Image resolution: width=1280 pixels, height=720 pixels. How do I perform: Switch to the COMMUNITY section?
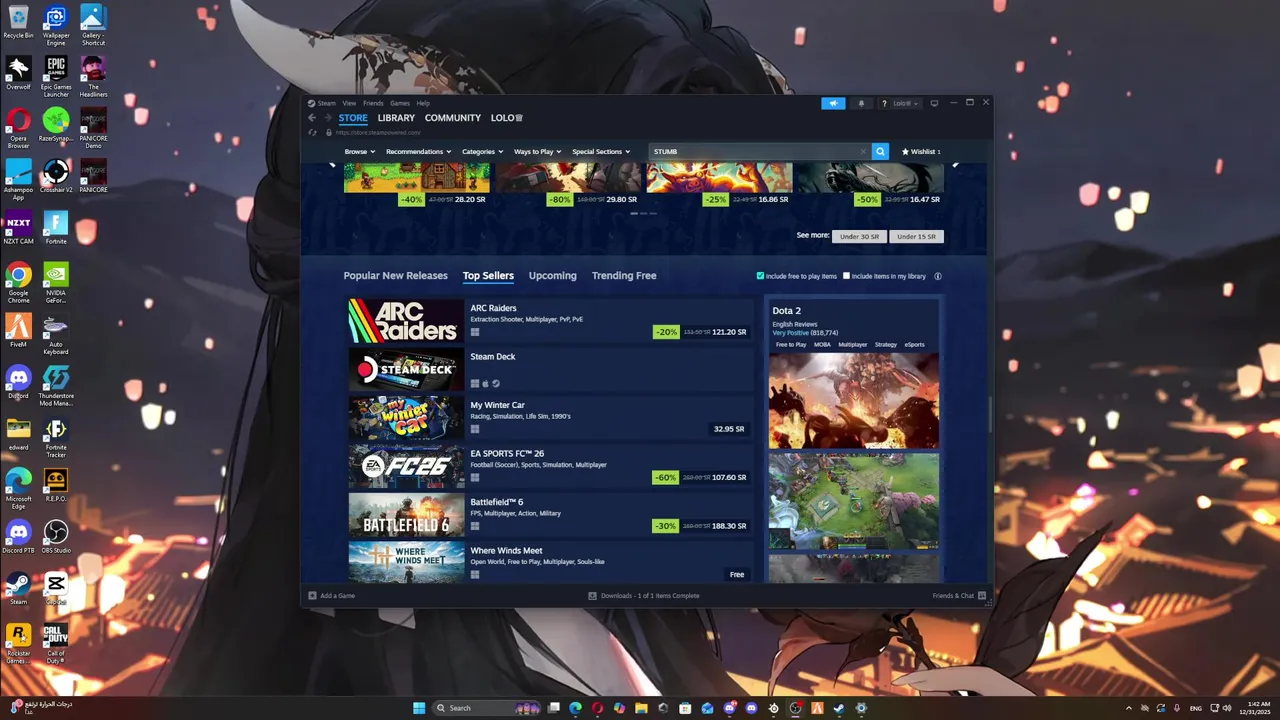[453, 118]
